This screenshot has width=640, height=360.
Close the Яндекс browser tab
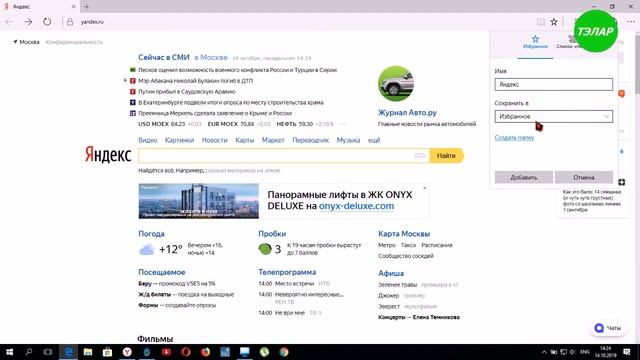pos(73,7)
